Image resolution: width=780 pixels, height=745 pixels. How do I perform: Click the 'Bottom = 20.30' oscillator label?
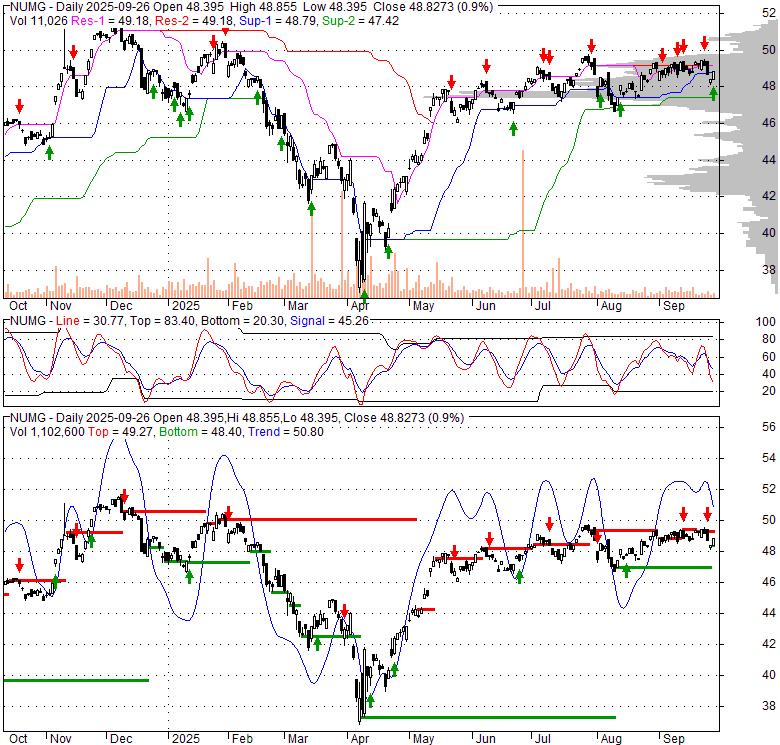coord(243,321)
